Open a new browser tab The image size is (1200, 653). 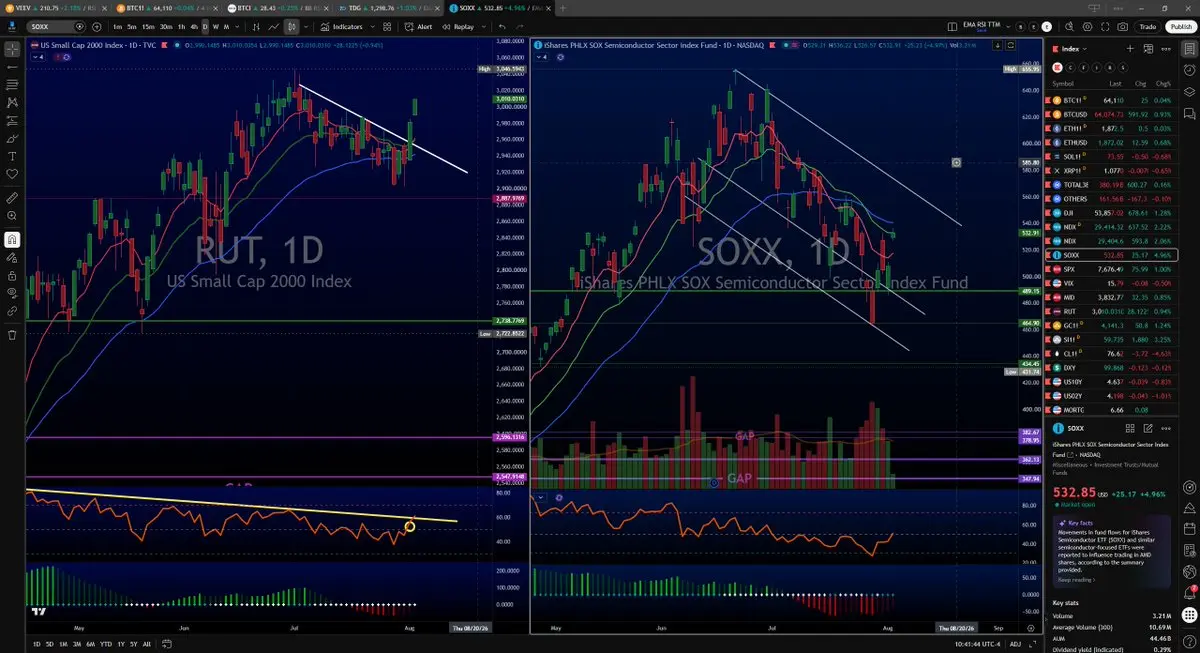point(562,6)
